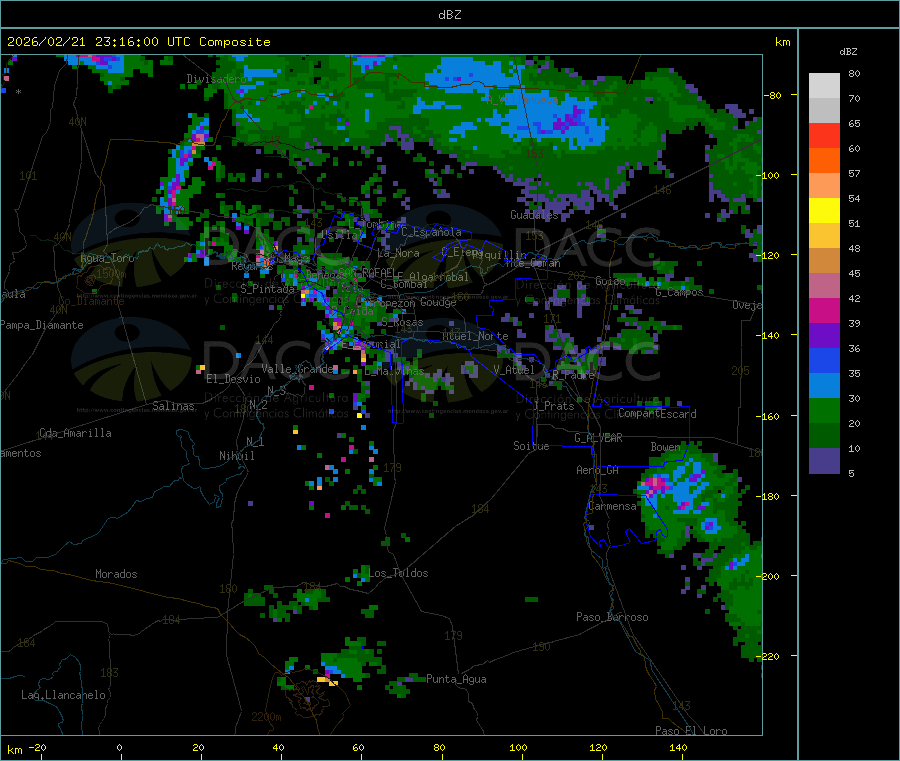
Task: Click the Los_Toldos location label
Action: click(x=398, y=573)
